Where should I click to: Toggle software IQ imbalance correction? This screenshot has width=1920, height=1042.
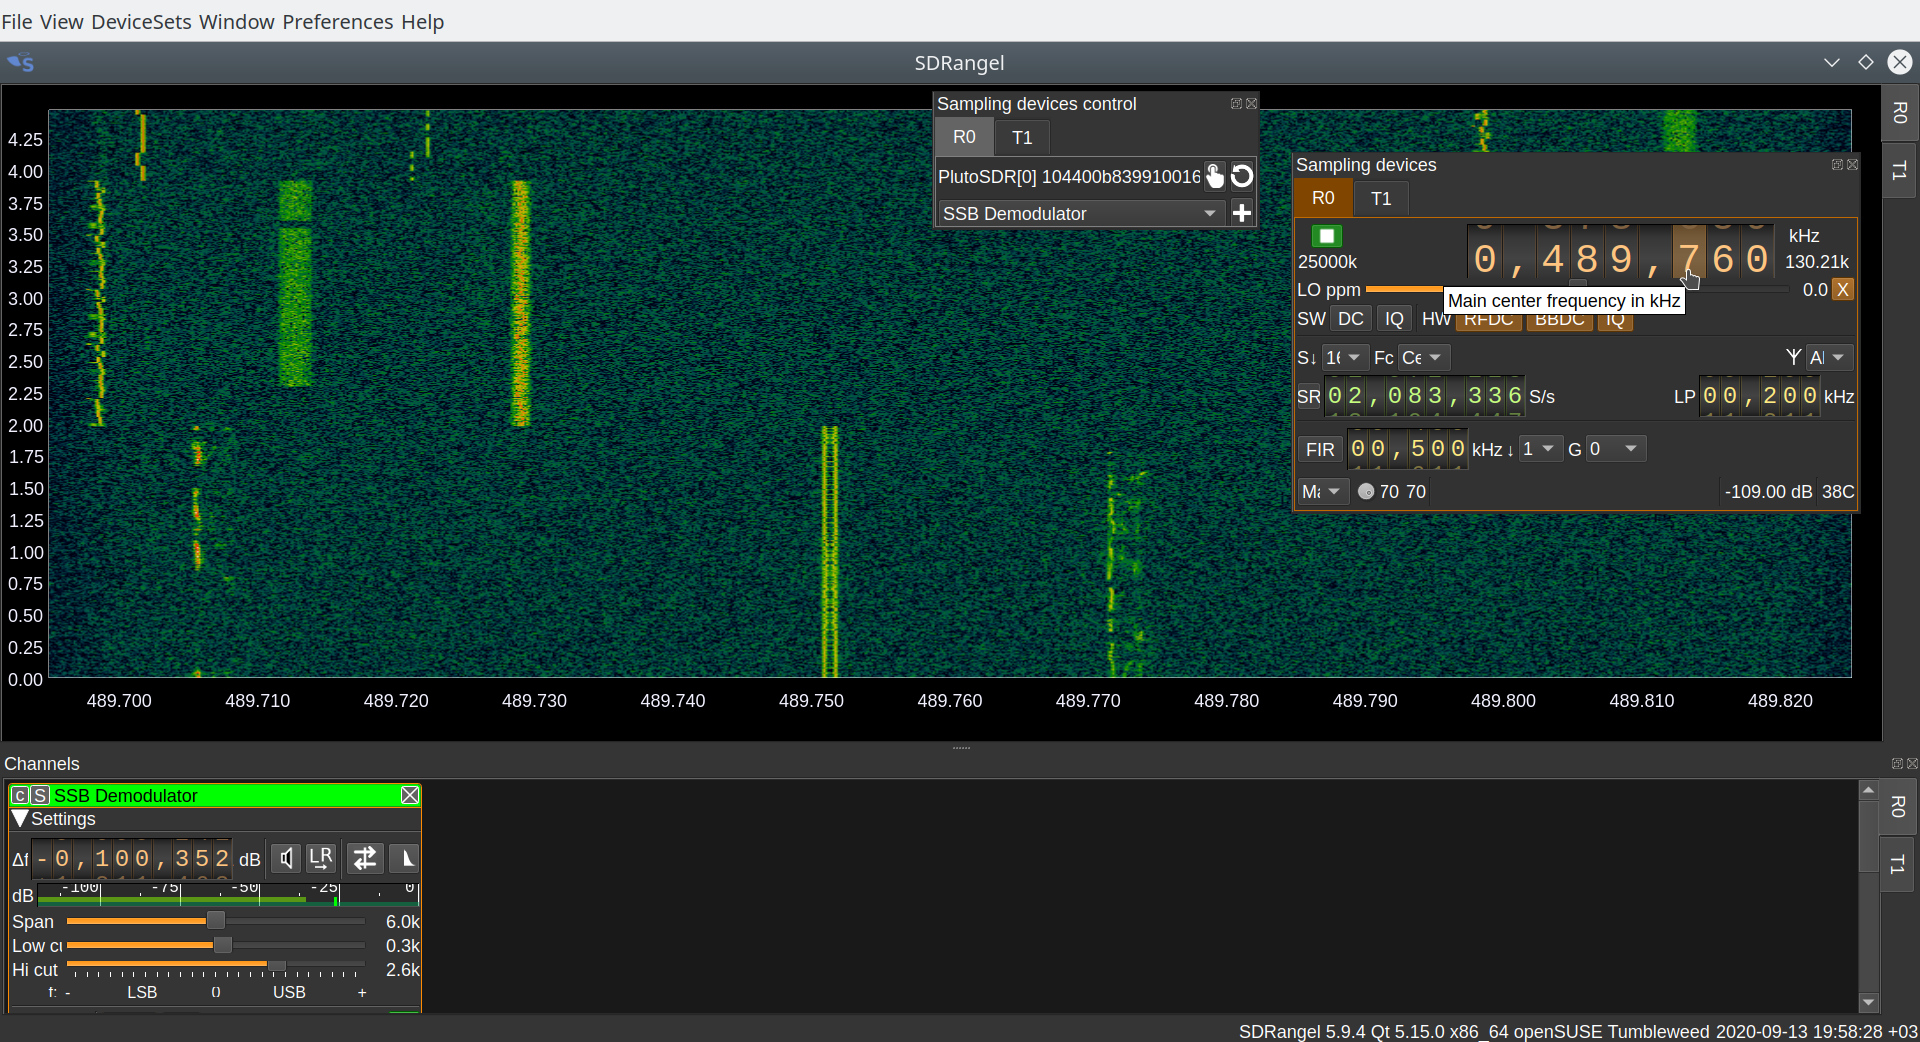click(x=1394, y=319)
